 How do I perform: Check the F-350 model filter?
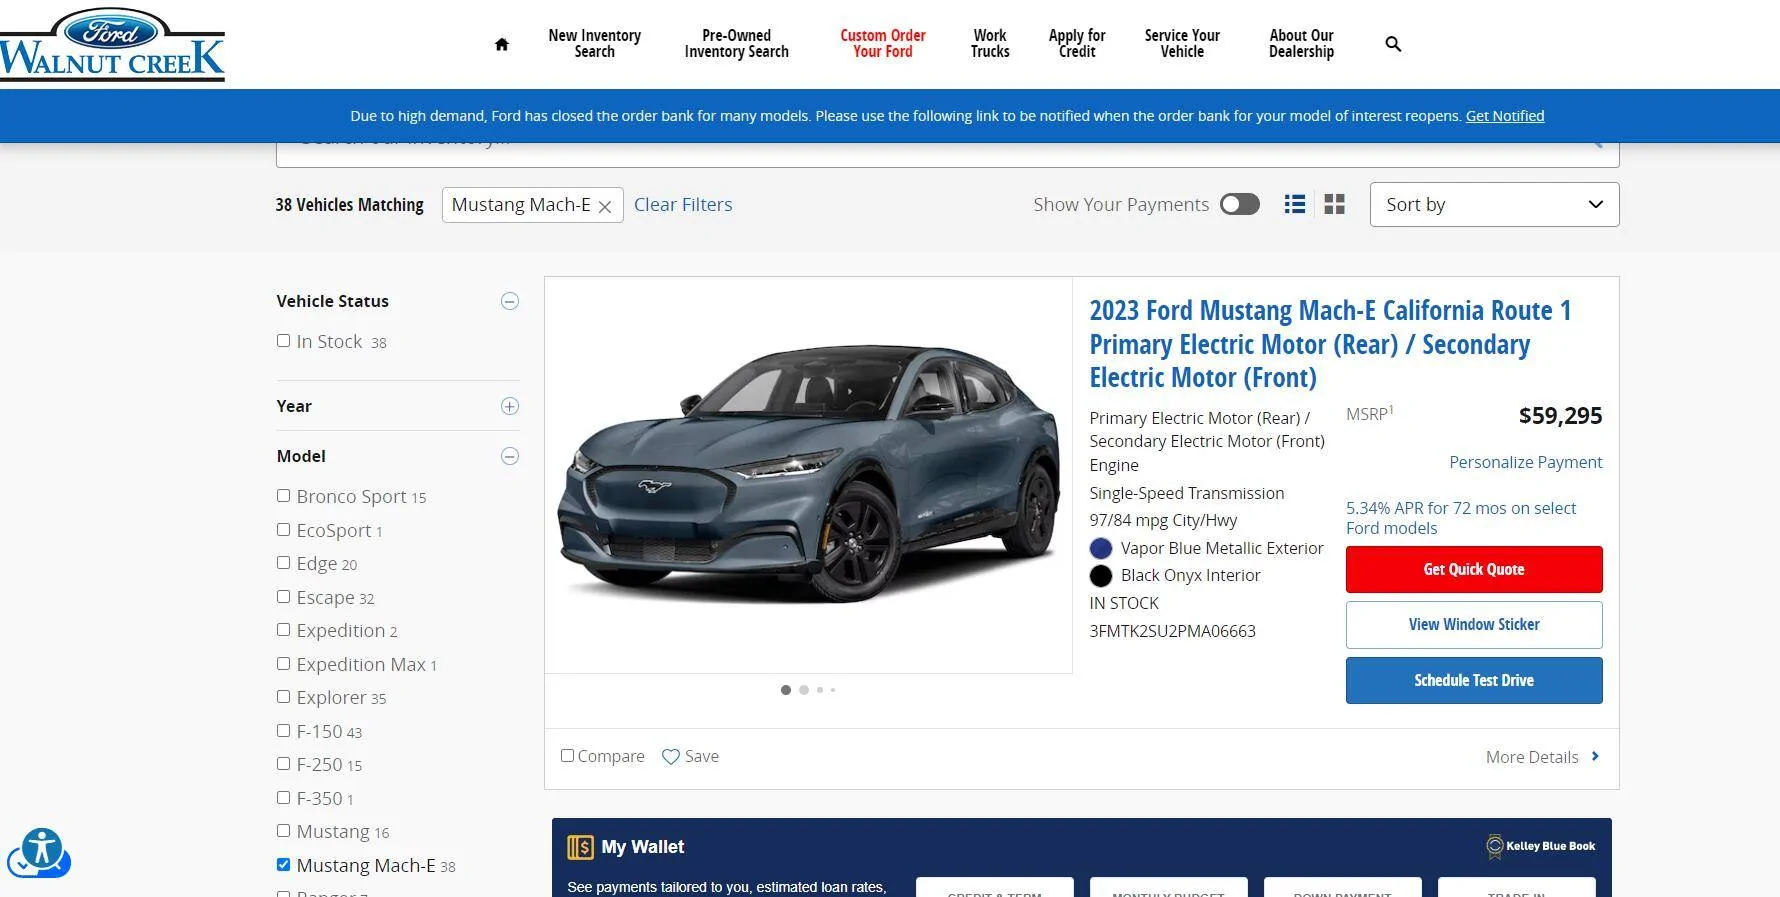[283, 798]
